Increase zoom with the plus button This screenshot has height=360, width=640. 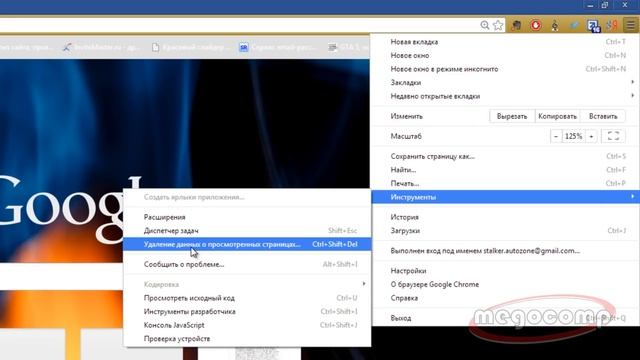591,136
